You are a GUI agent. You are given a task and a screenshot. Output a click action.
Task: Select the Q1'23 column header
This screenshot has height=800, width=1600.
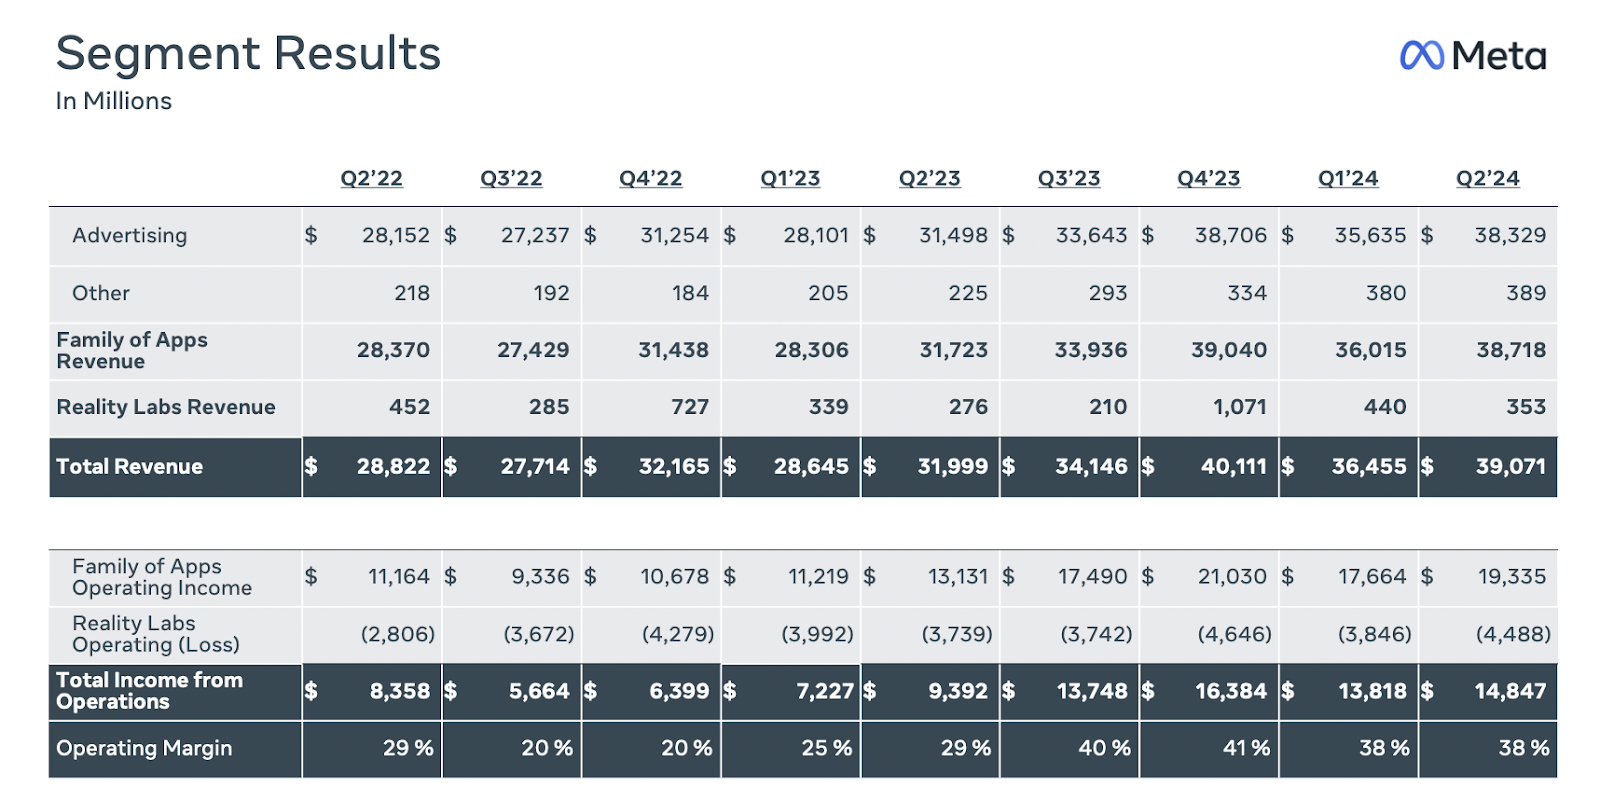[790, 179]
